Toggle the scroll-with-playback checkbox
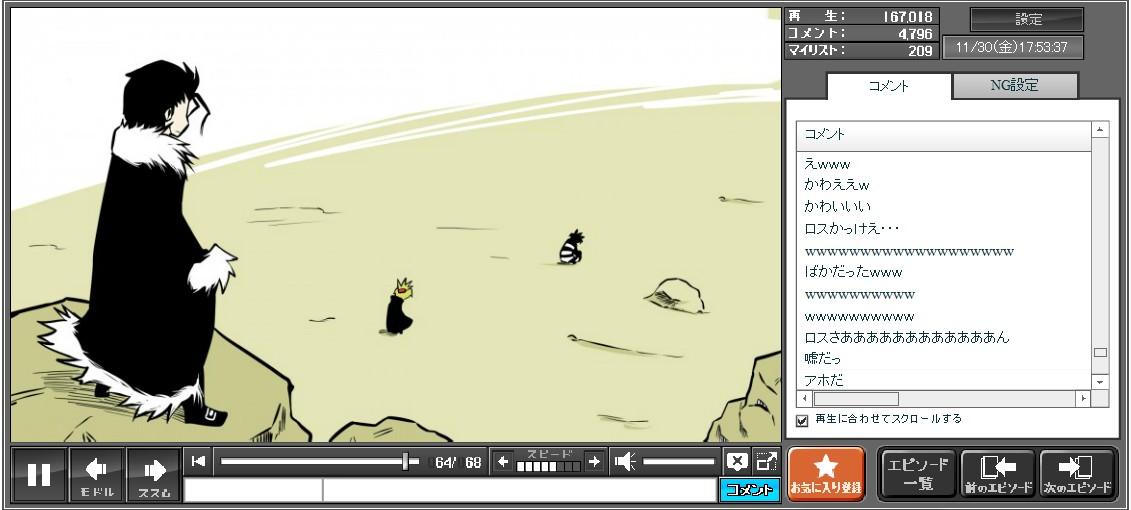This screenshot has width=1131, height=510. pyautogui.click(x=802, y=420)
